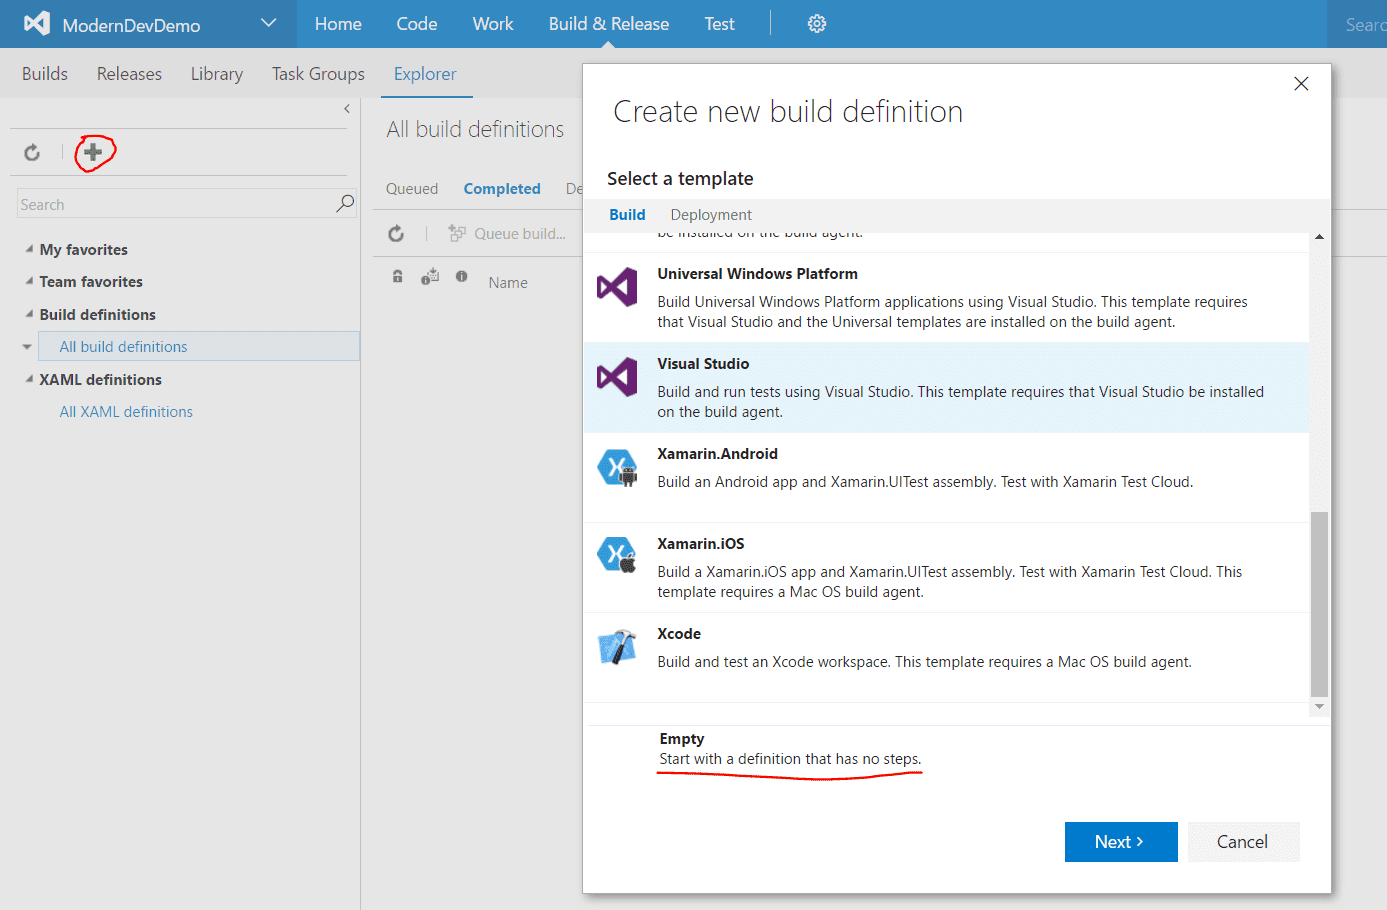Switch to the Releases tab
Viewport: 1387px width, 910px height.
(x=129, y=74)
